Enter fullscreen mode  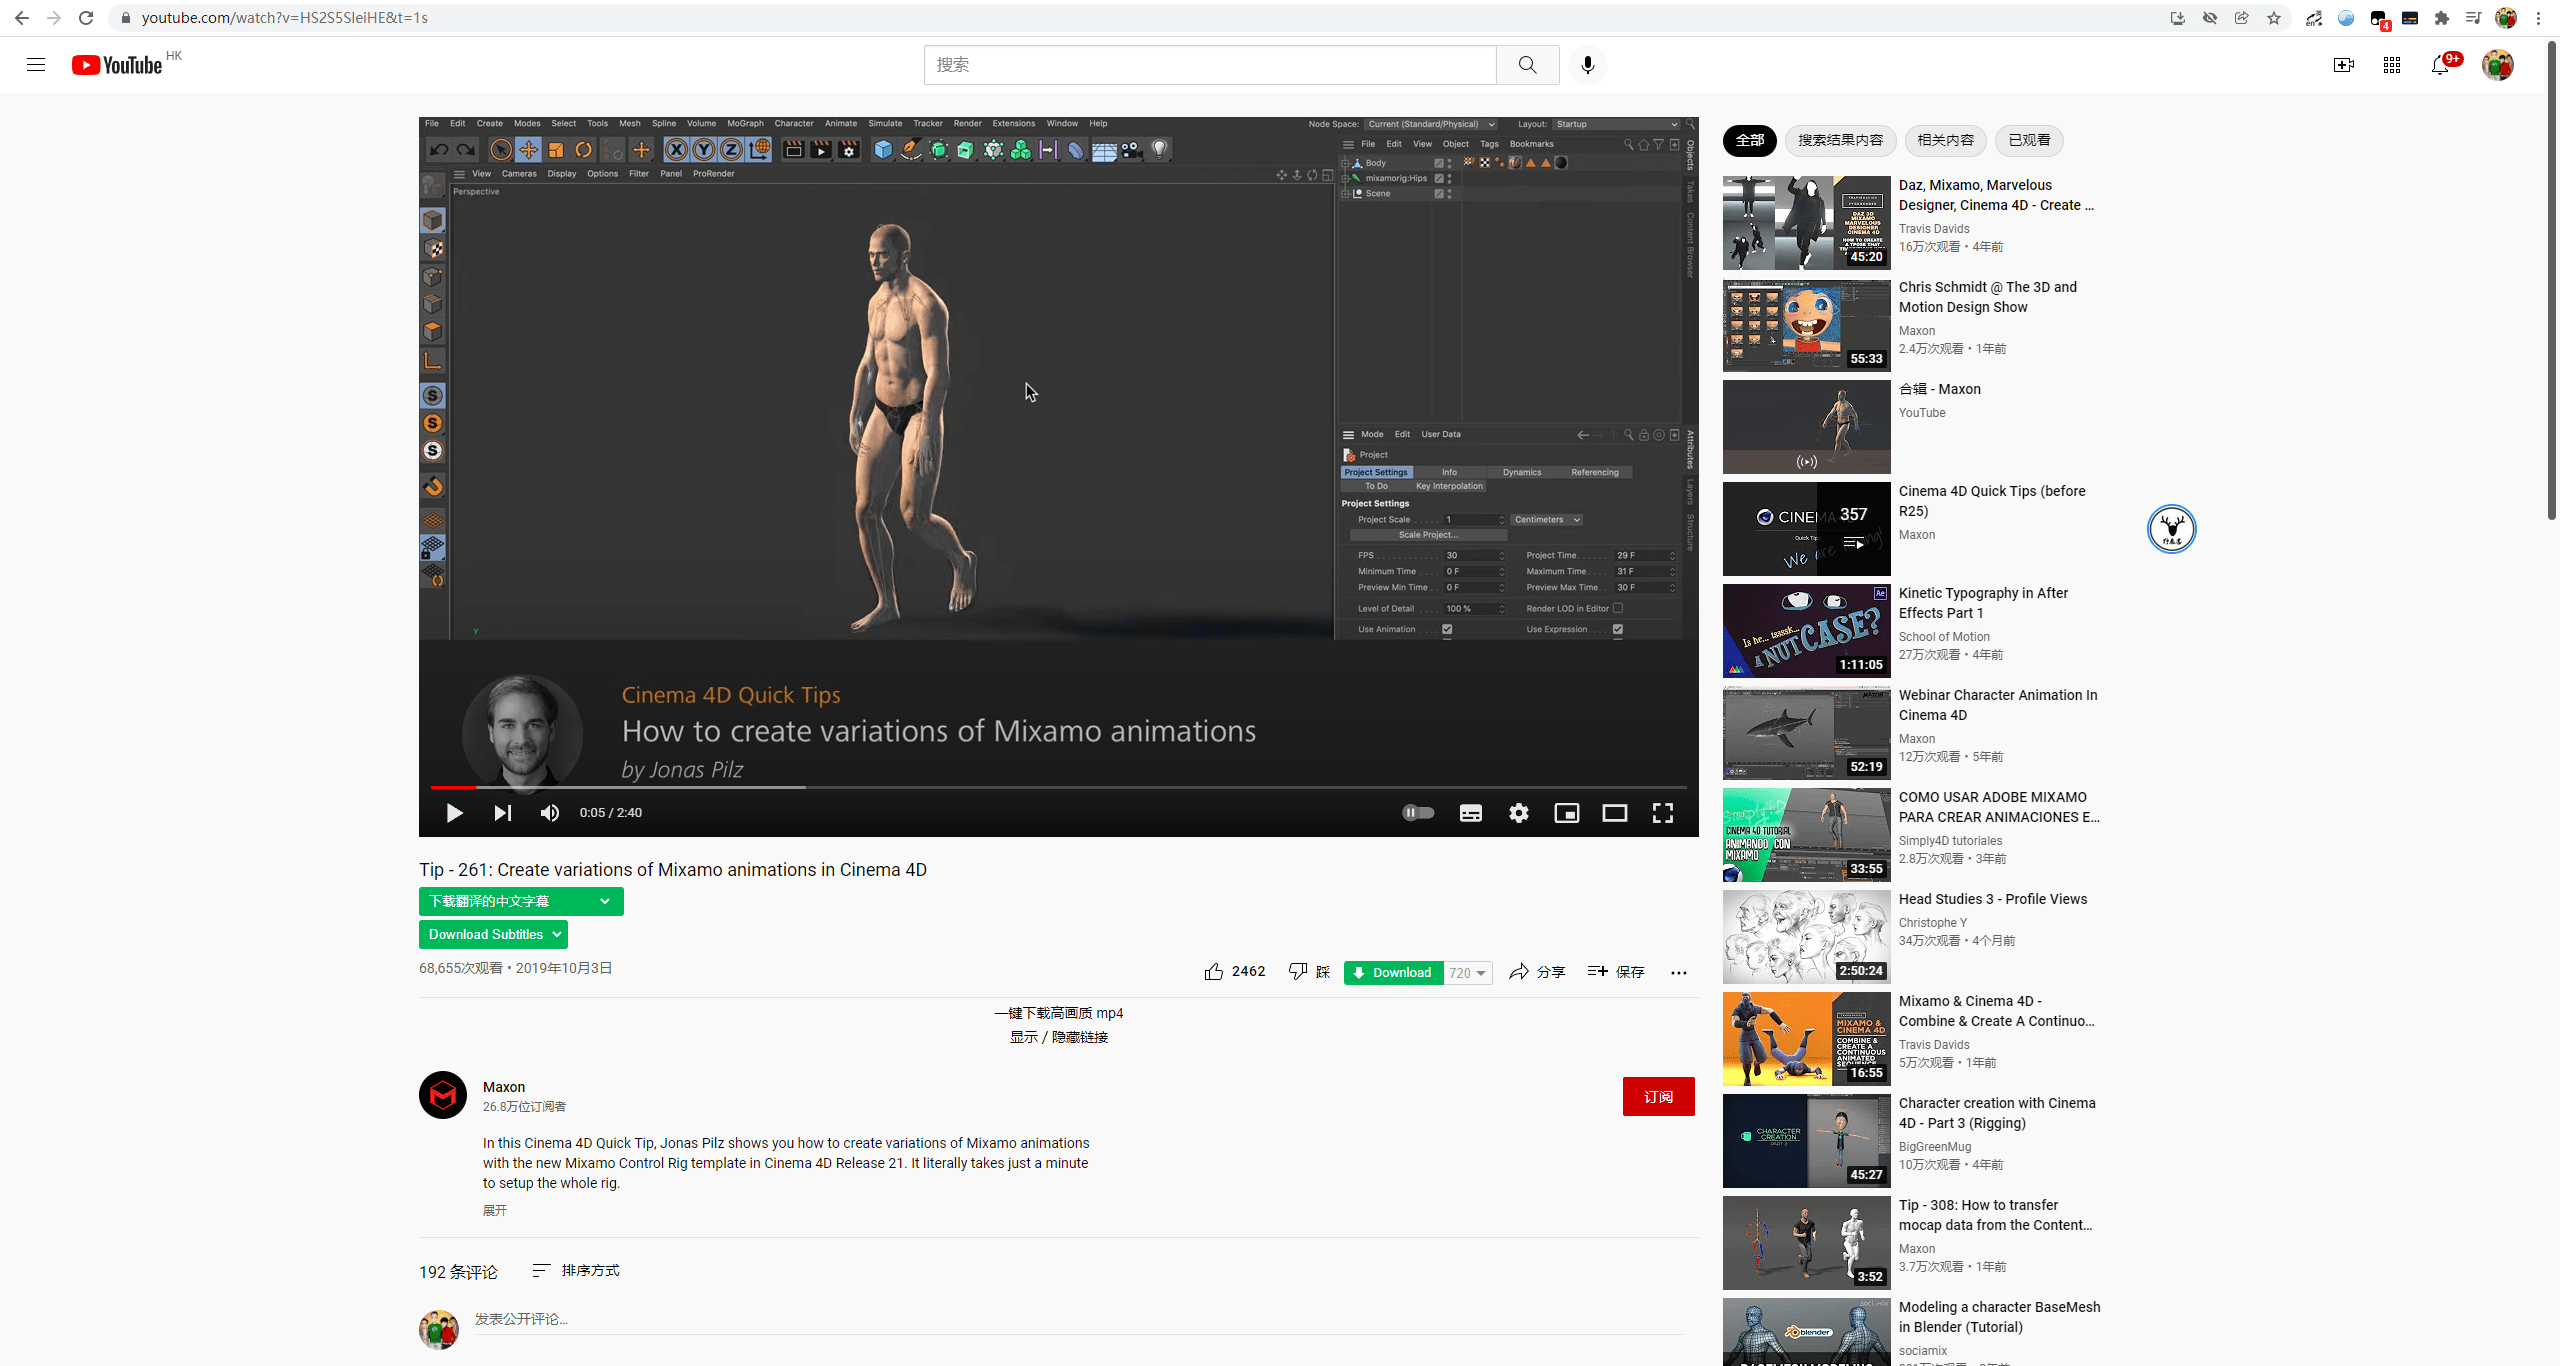[x=1661, y=813]
